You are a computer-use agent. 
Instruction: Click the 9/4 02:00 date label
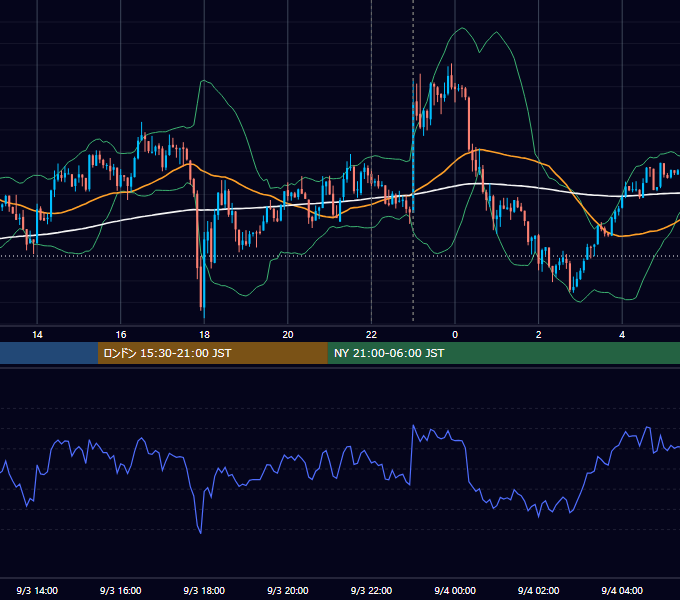(x=539, y=590)
